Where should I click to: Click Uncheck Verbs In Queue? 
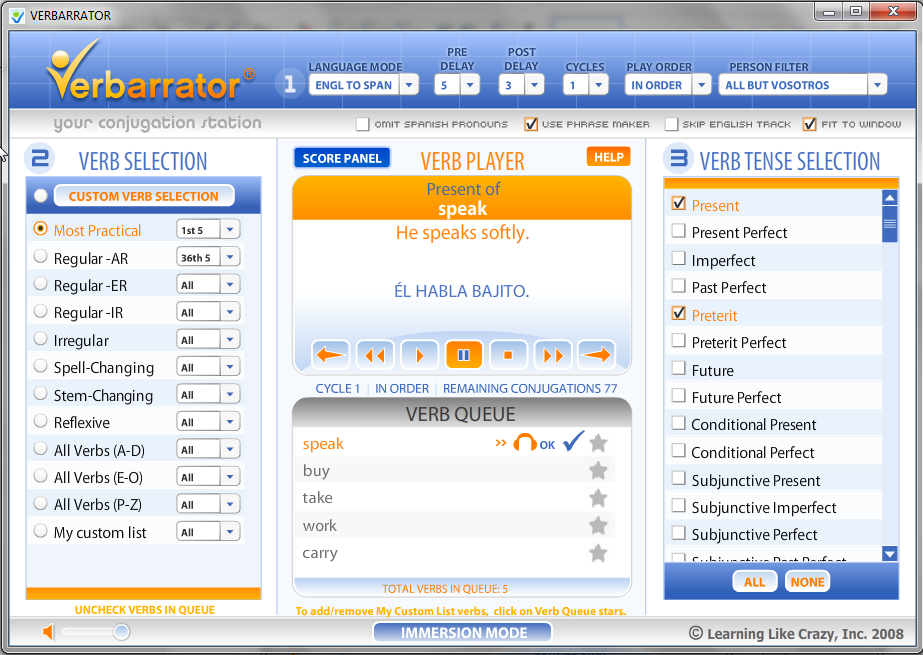[x=144, y=610]
